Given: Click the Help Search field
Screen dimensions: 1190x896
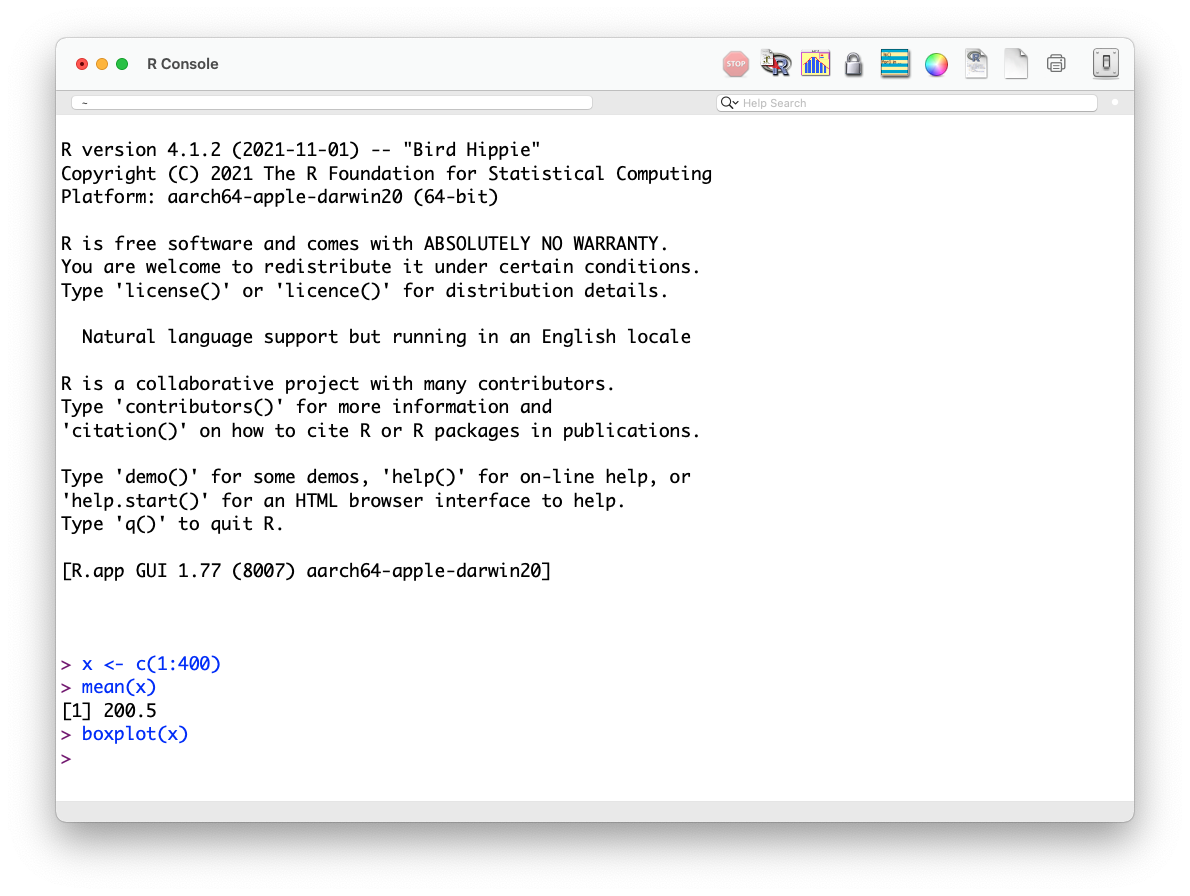Looking at the screenshot, I should click(907, 103).
